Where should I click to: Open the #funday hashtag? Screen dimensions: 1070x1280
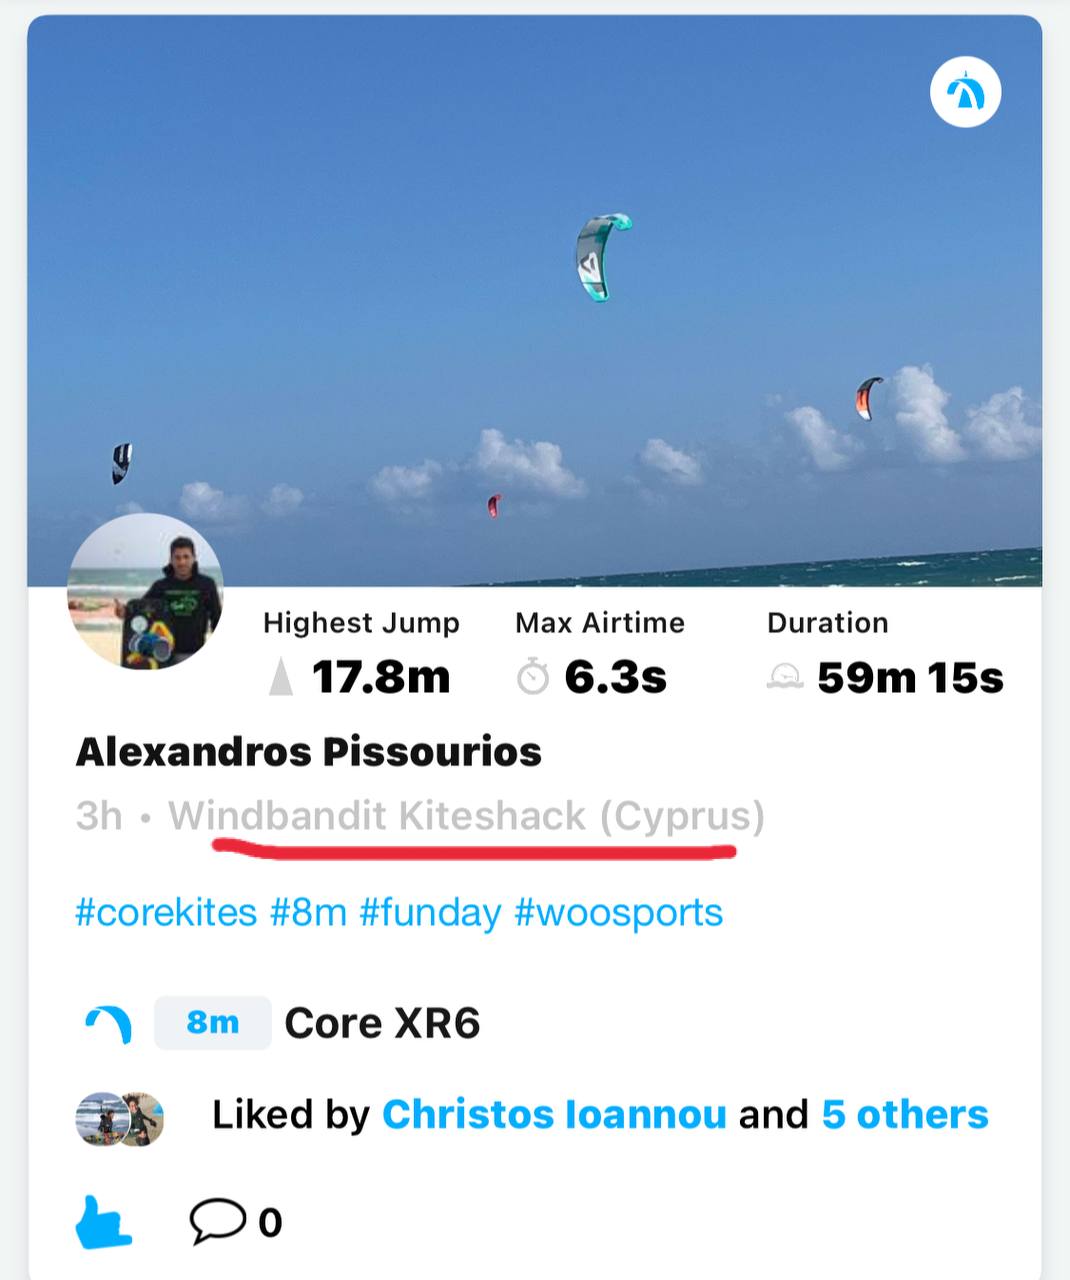tap(430, 913)
